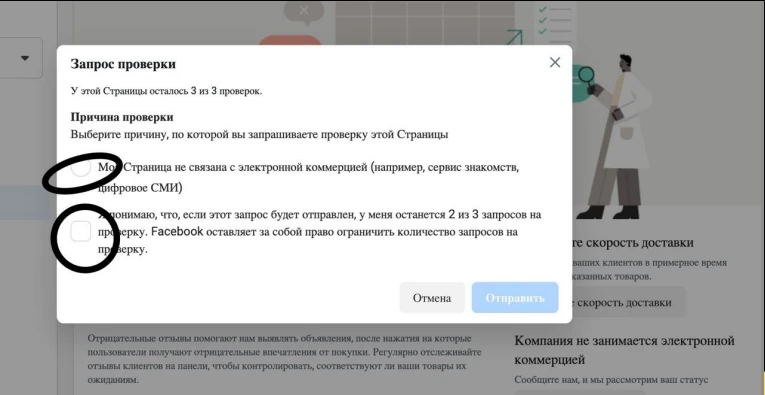Check the 'Я понимаю' acknowledgement checkbox
This screenshot has width=765, height=395.
click(x=81, y=231)
